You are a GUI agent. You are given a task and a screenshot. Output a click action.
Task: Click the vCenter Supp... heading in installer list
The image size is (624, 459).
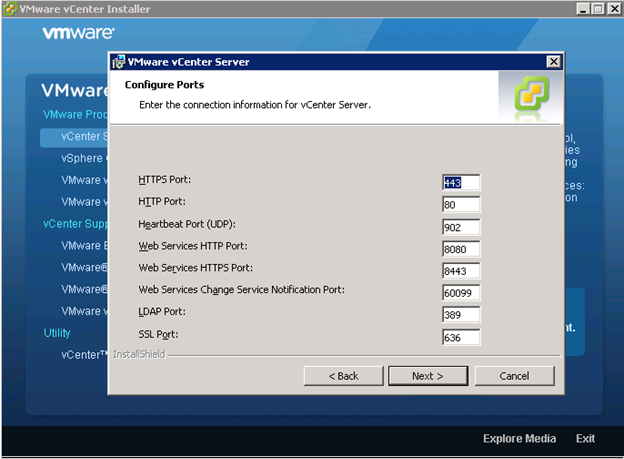point(75,224)
